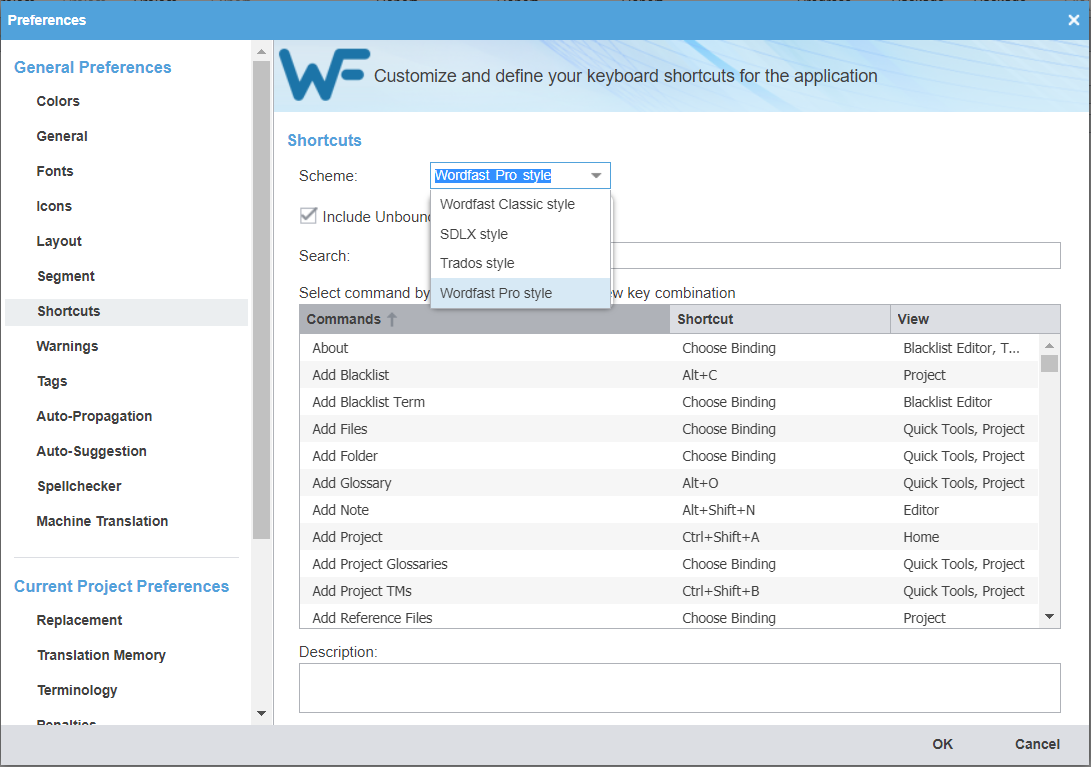The height and width of the screenshot is (767, 1091).
Task: Select the Add Project command
Action: (669, 537)
